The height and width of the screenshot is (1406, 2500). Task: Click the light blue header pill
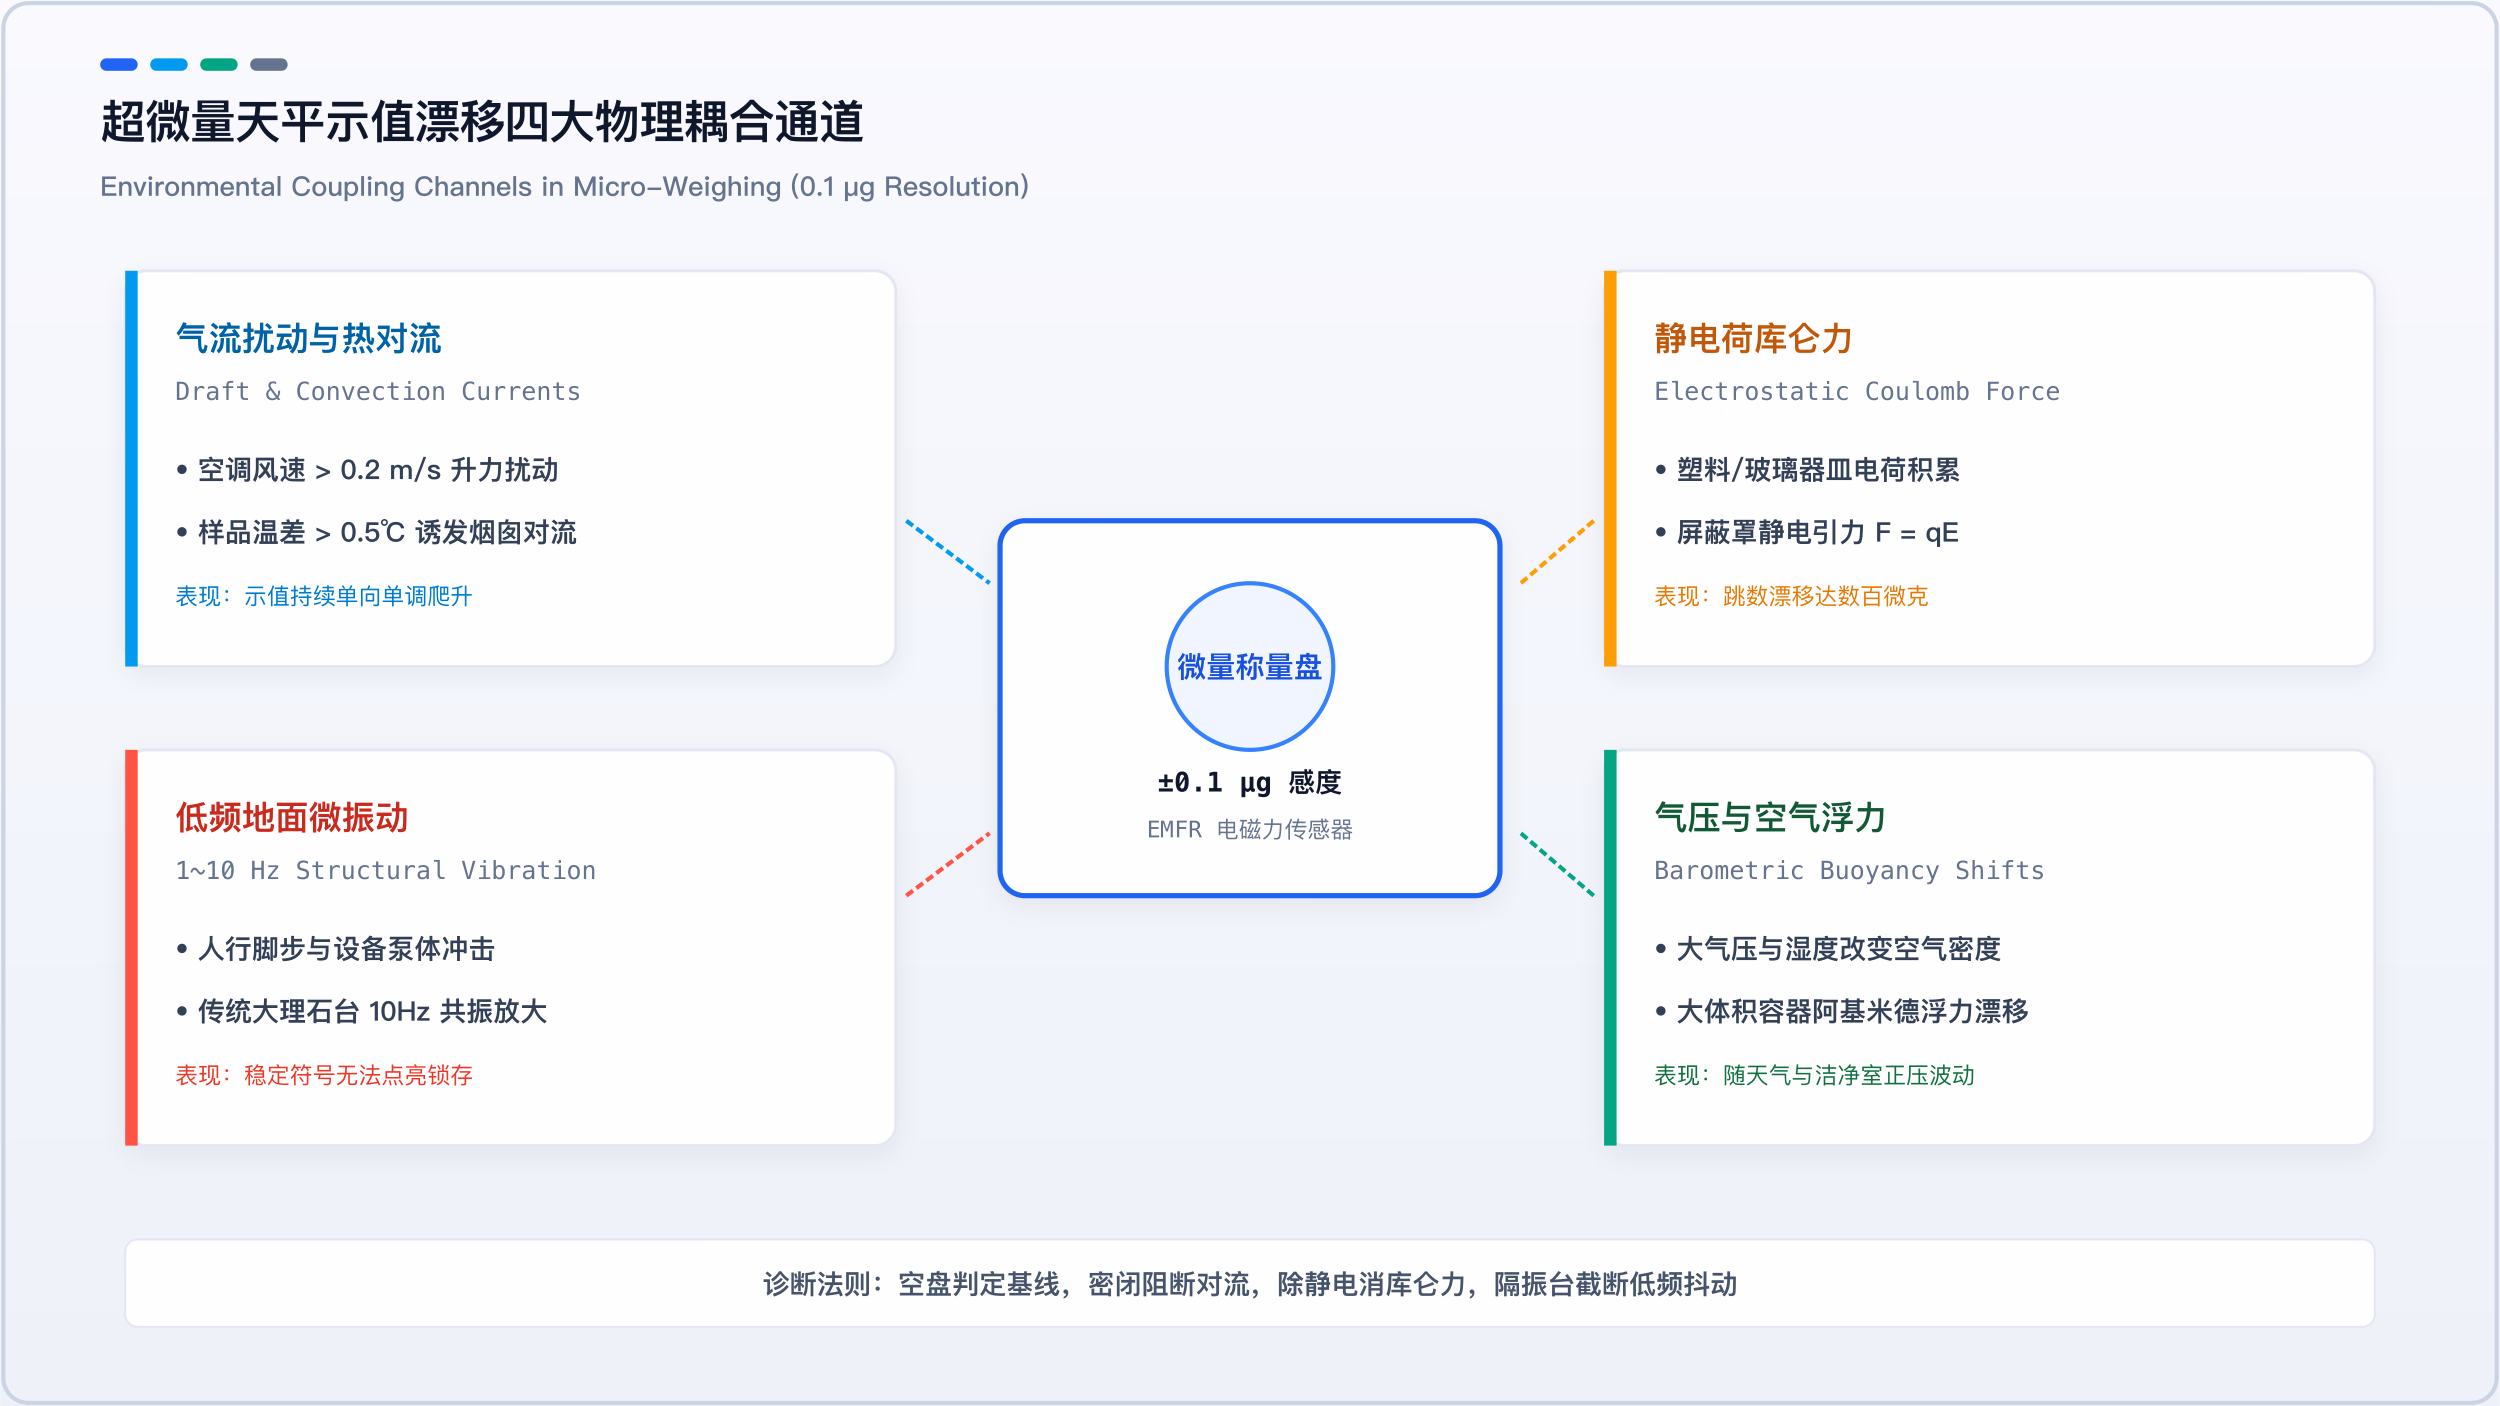(169, 65)
